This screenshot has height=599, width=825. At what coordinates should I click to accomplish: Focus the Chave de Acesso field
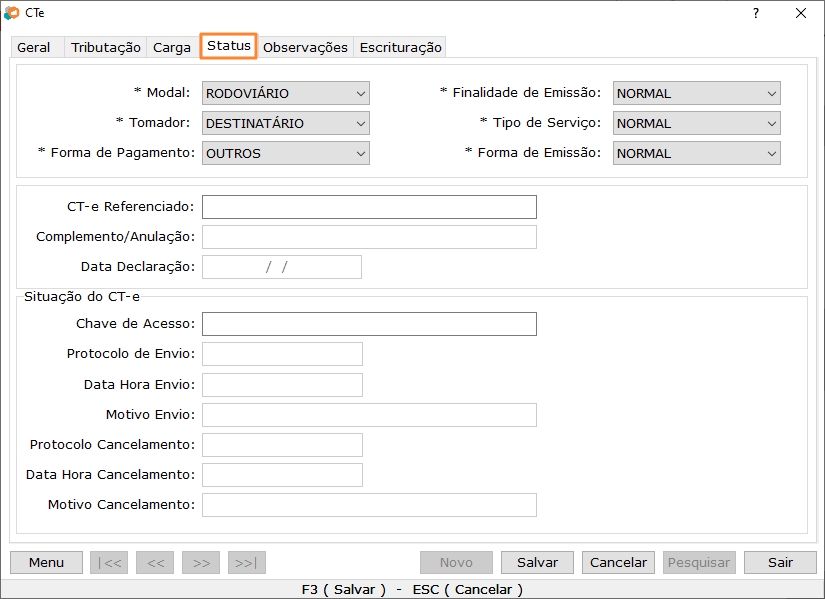(369, 324)
